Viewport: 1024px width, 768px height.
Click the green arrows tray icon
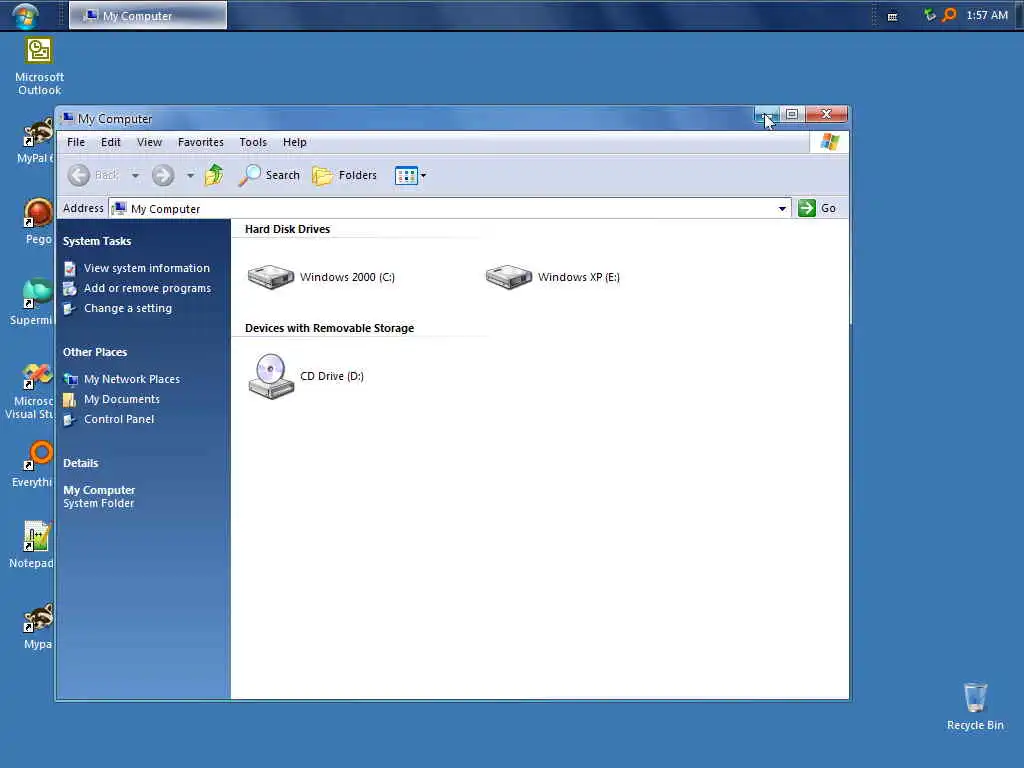pos(930,15)
